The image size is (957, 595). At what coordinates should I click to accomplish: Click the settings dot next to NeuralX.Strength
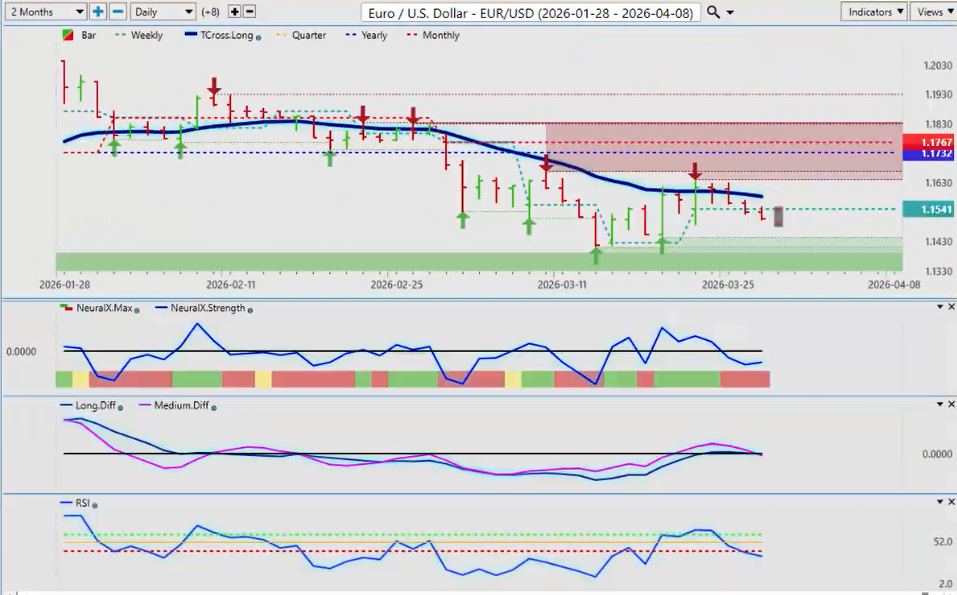tap(249, 309)
